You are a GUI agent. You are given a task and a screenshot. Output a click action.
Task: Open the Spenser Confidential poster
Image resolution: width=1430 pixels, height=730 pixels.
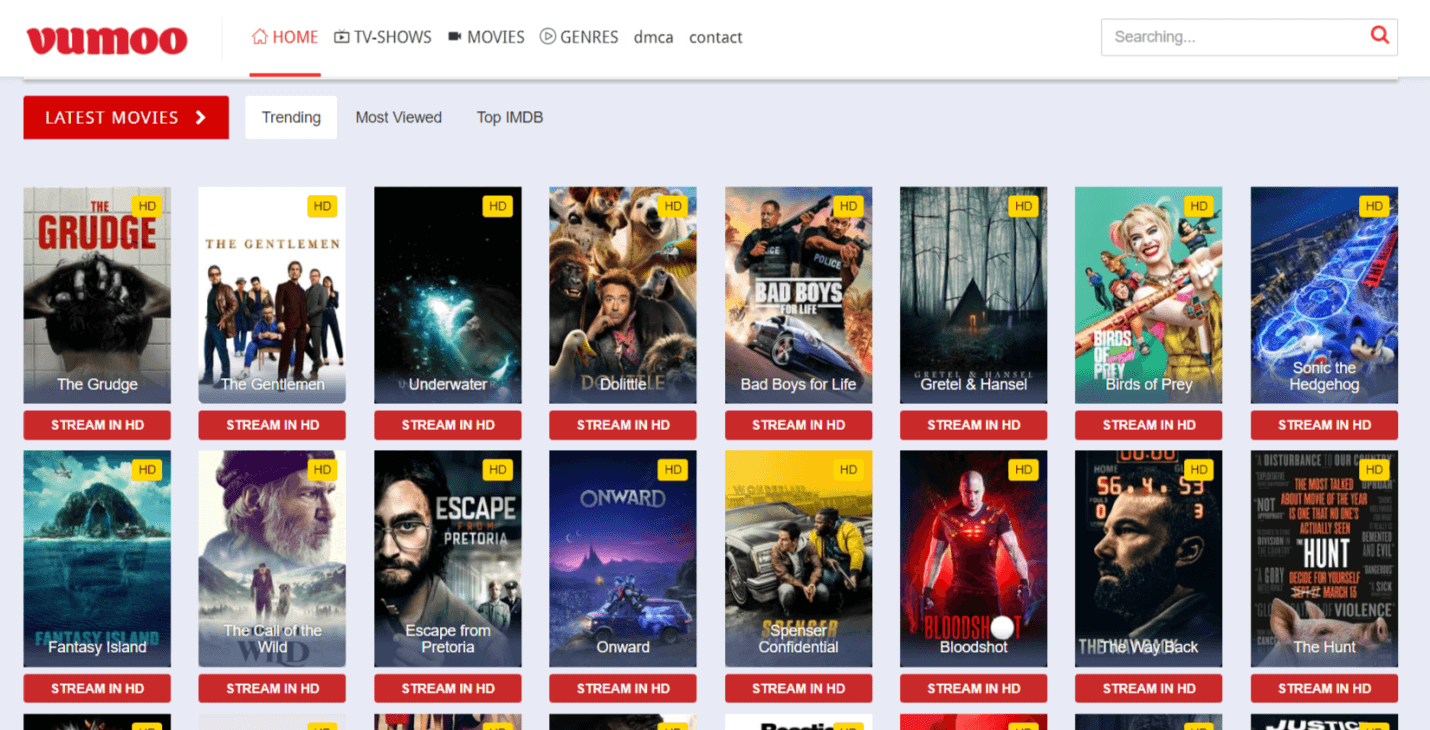798,559
